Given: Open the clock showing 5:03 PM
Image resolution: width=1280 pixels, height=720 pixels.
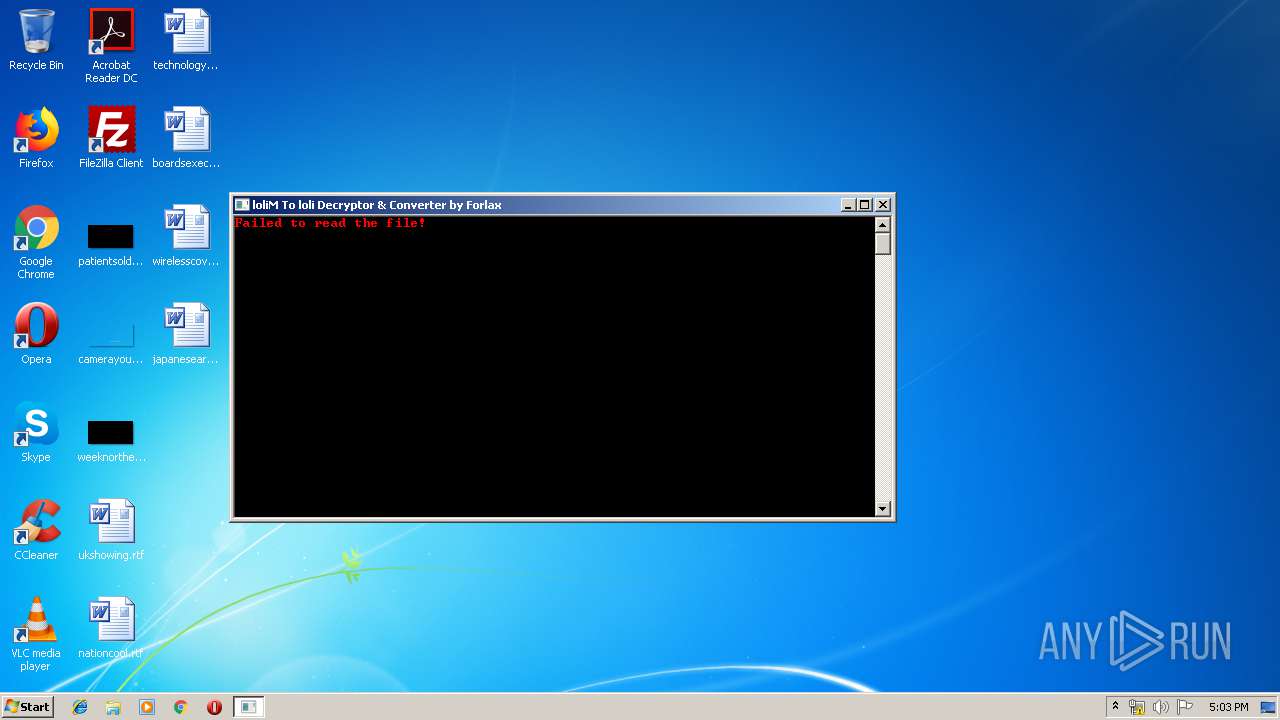Looking at the screenshot, I should click(1228, 707).
